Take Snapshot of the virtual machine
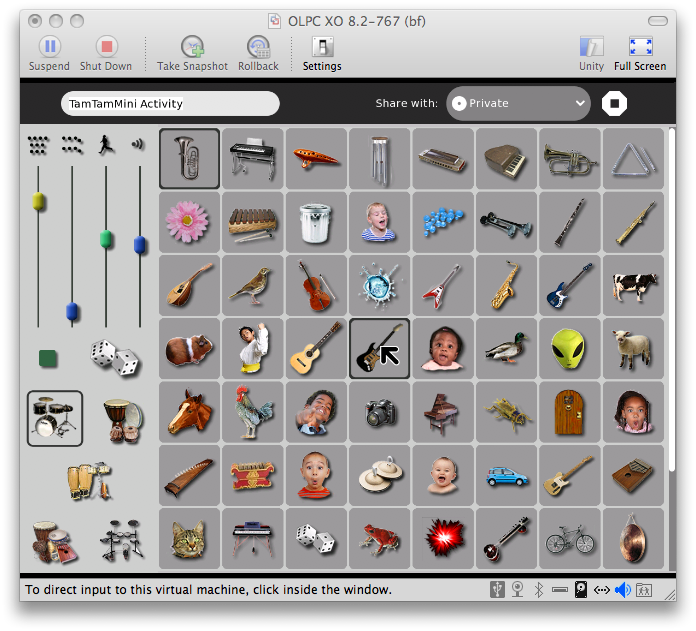 click(x=192, y=54)
